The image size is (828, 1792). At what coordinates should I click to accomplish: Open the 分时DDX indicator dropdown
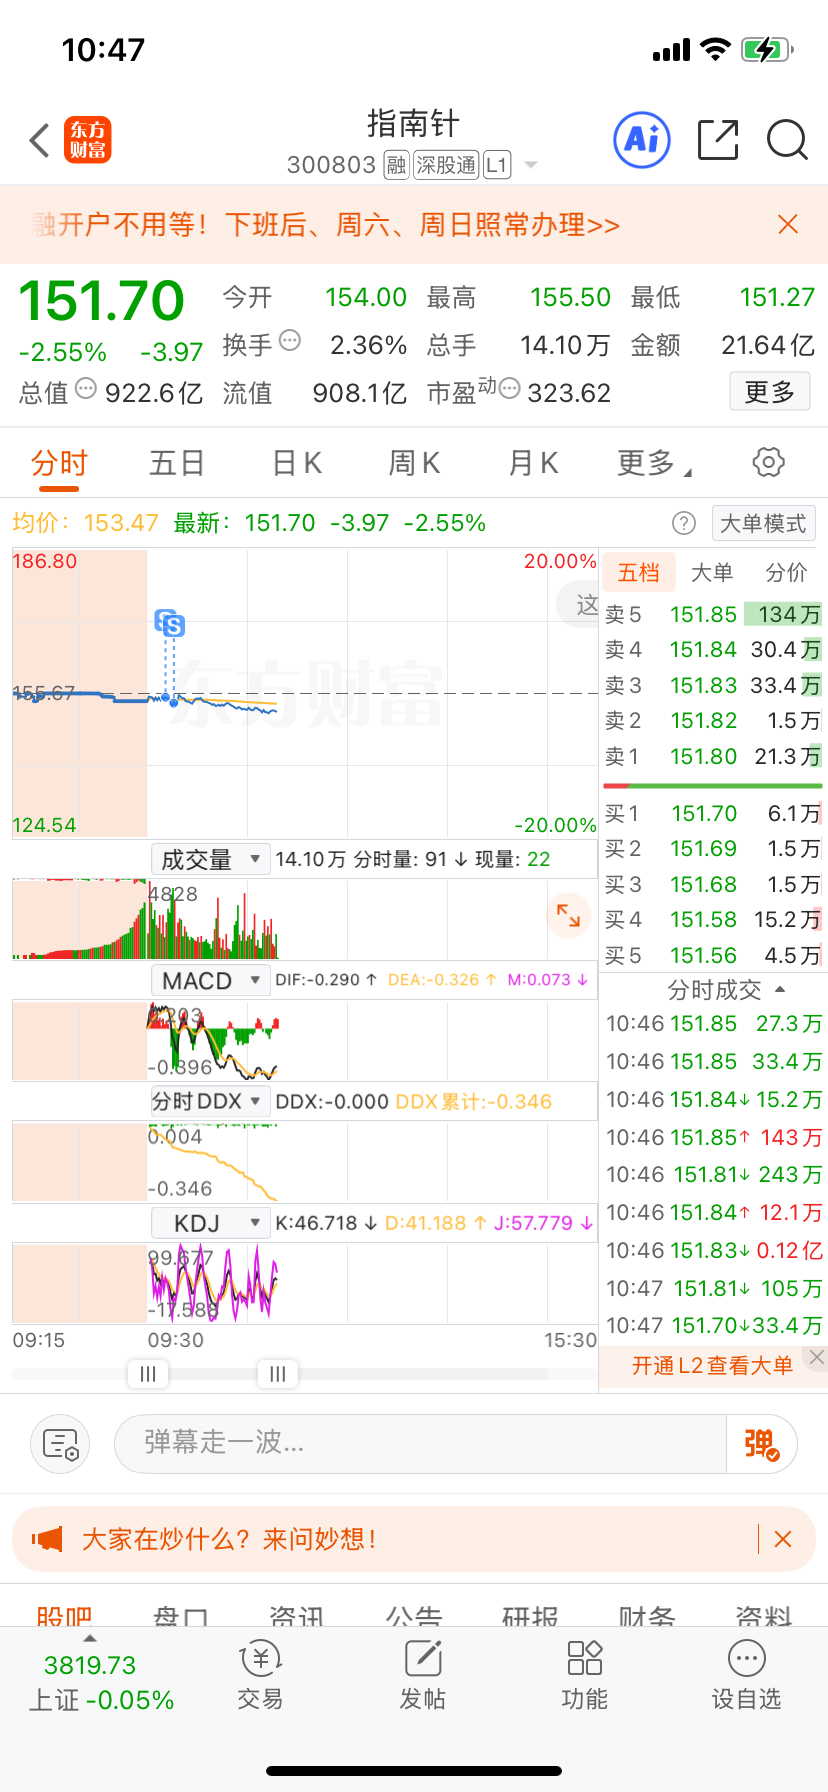click(211, 1102)
